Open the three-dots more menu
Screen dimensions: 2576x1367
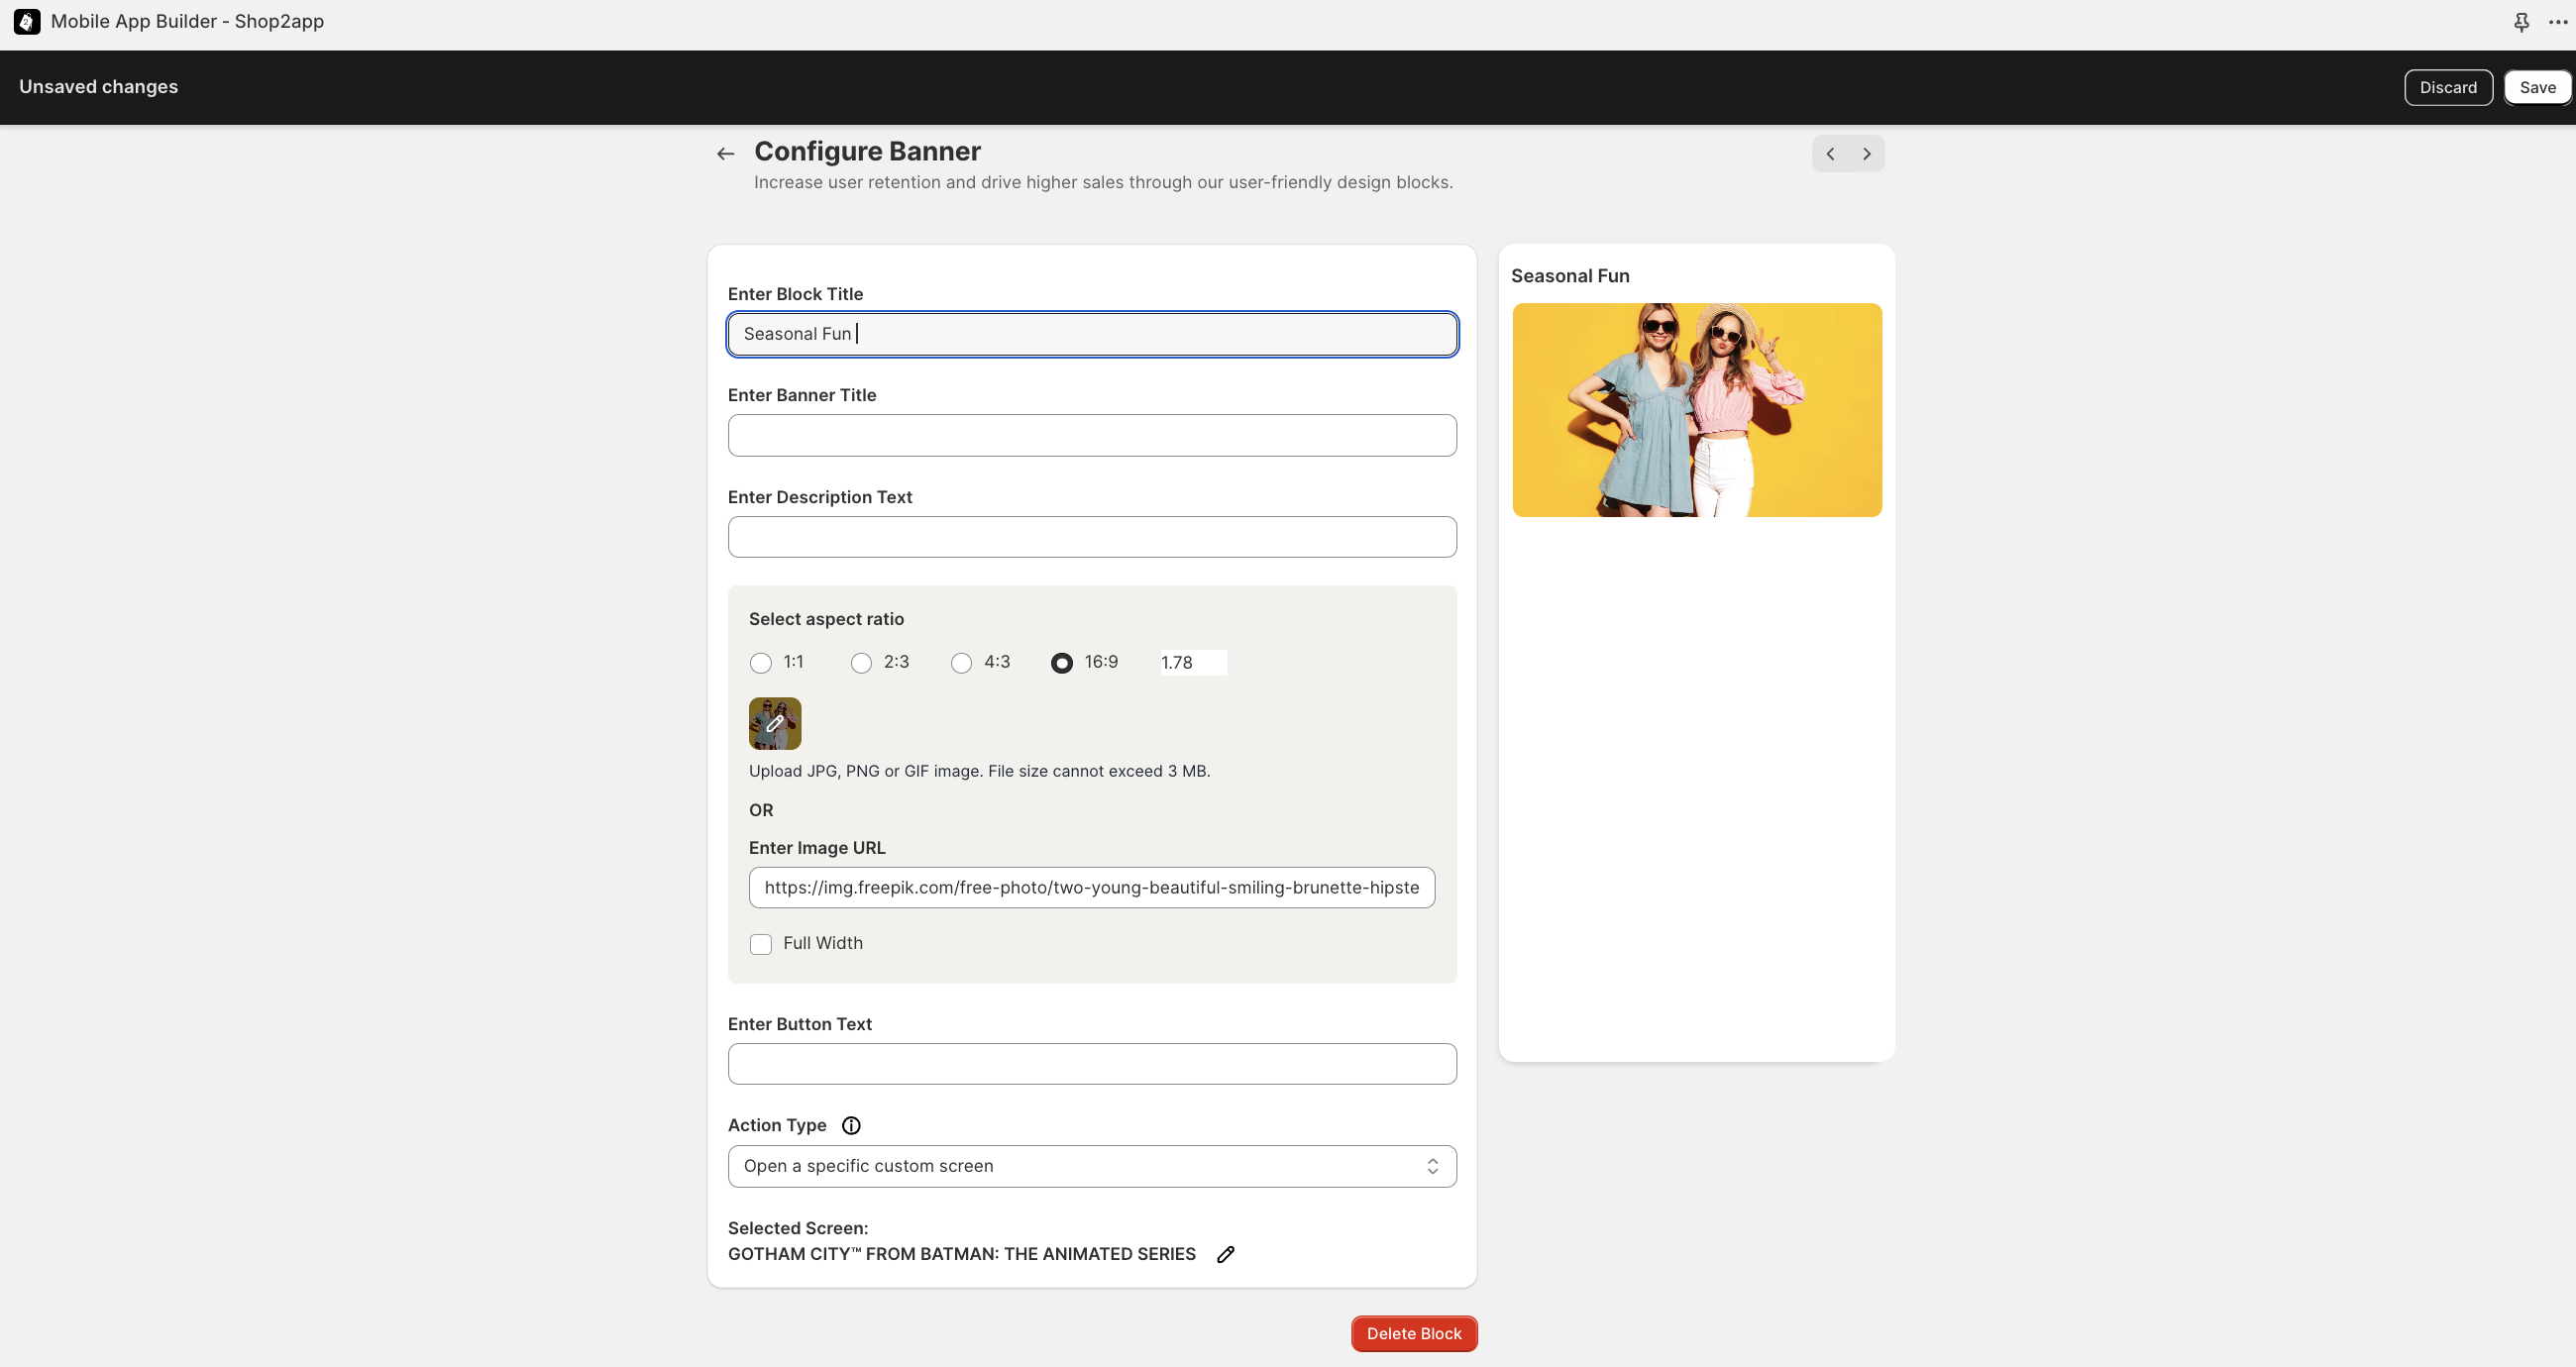[2557, 22]
